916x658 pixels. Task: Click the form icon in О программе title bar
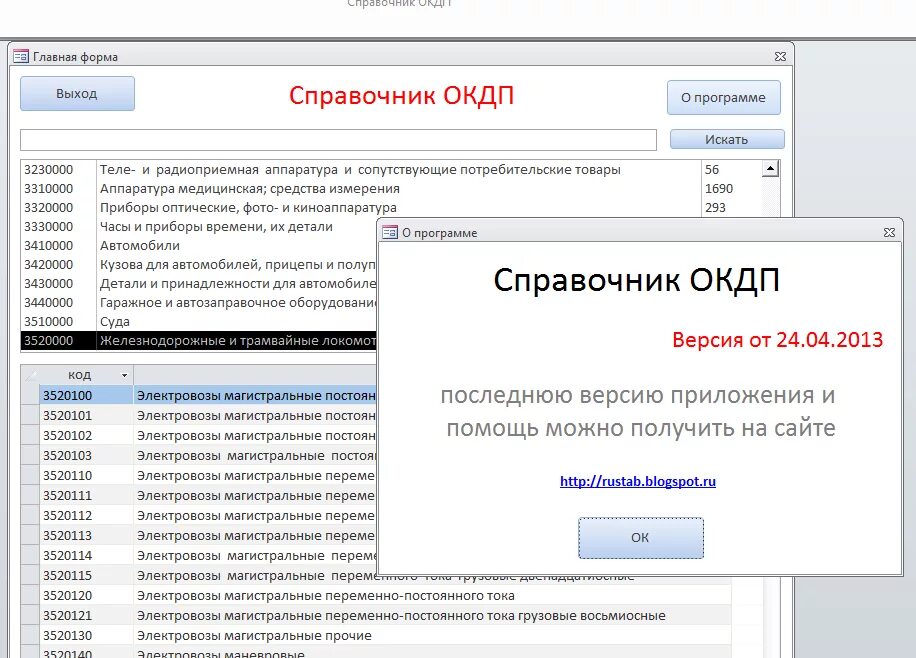390,233
